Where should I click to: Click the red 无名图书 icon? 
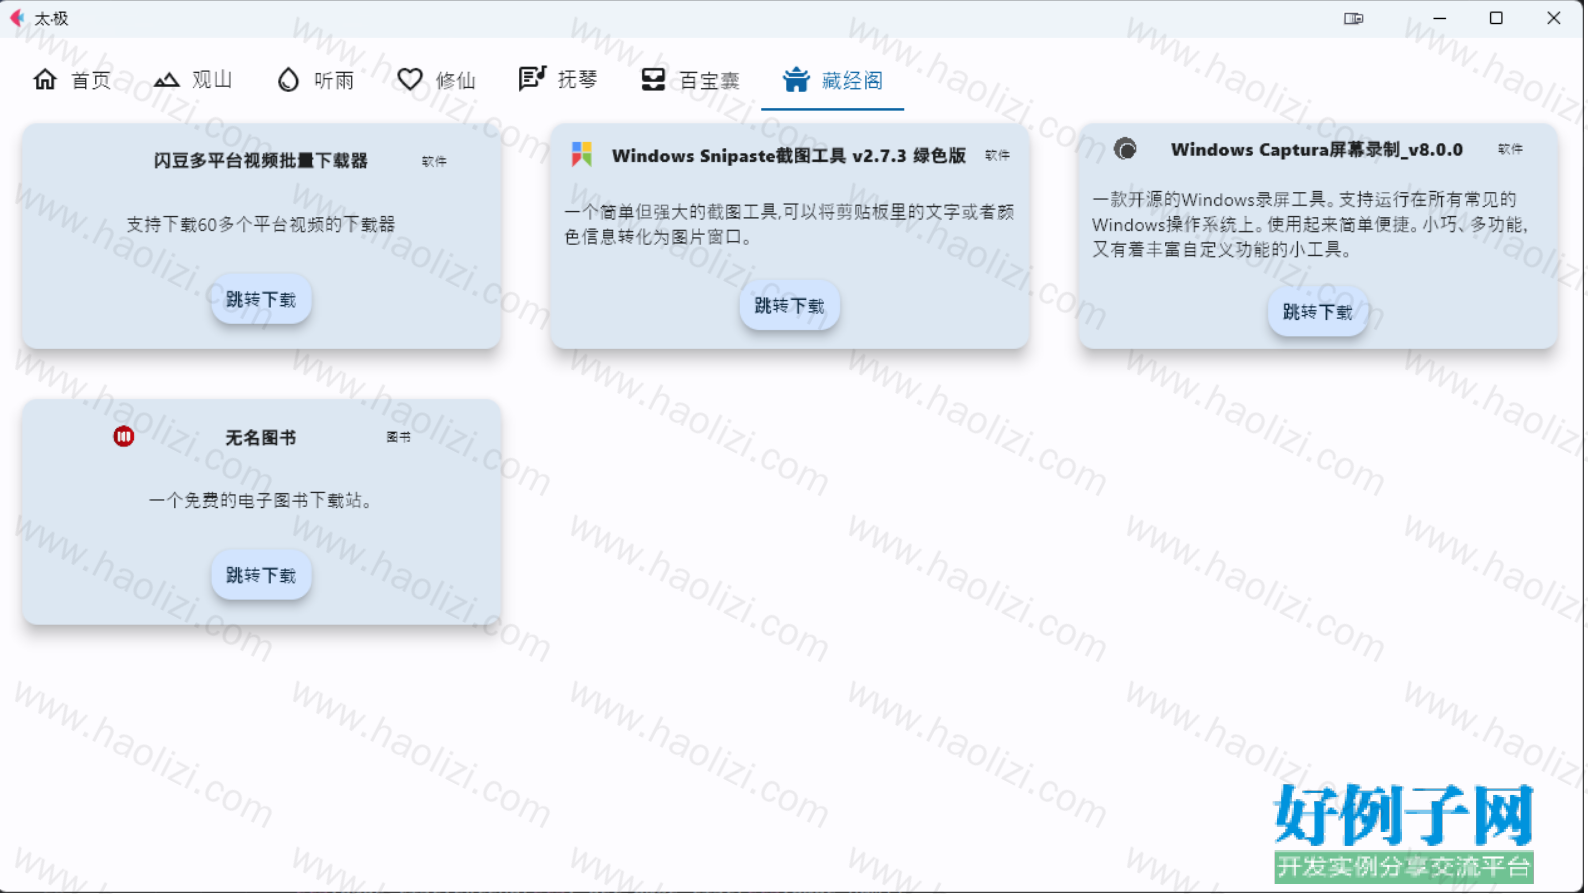tap(123, 436)
